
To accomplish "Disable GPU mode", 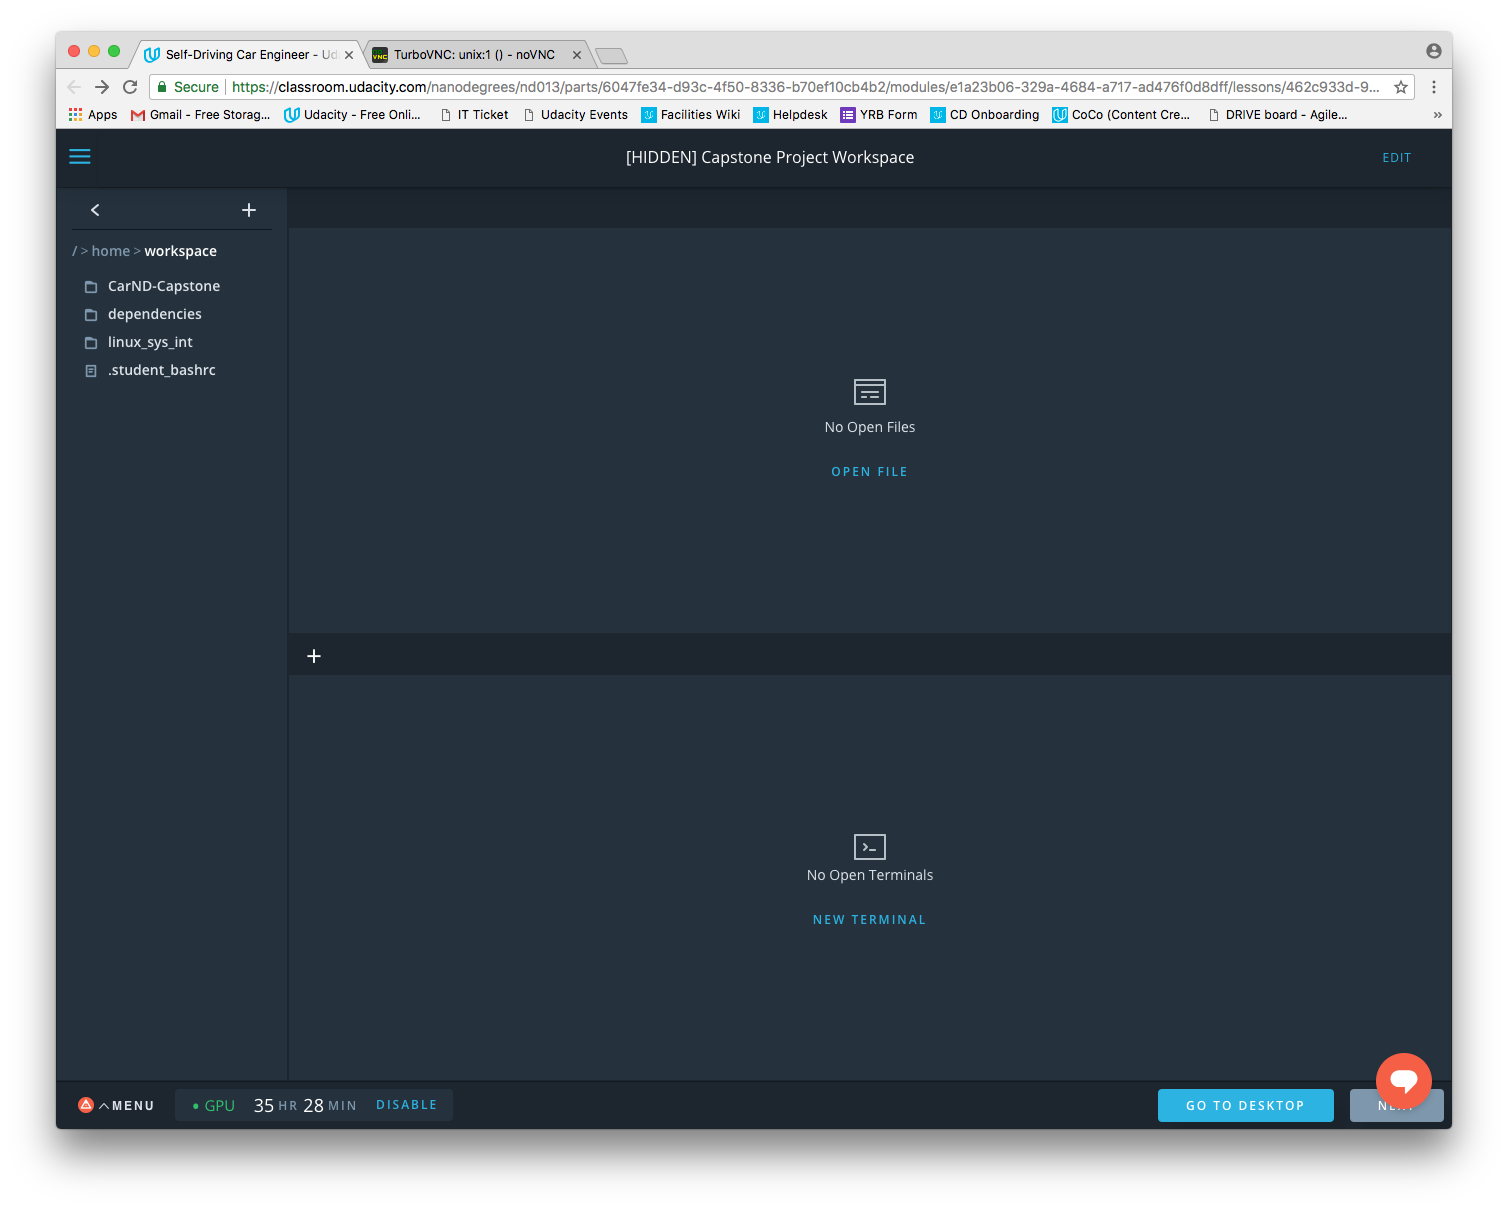I will 406,1105.
